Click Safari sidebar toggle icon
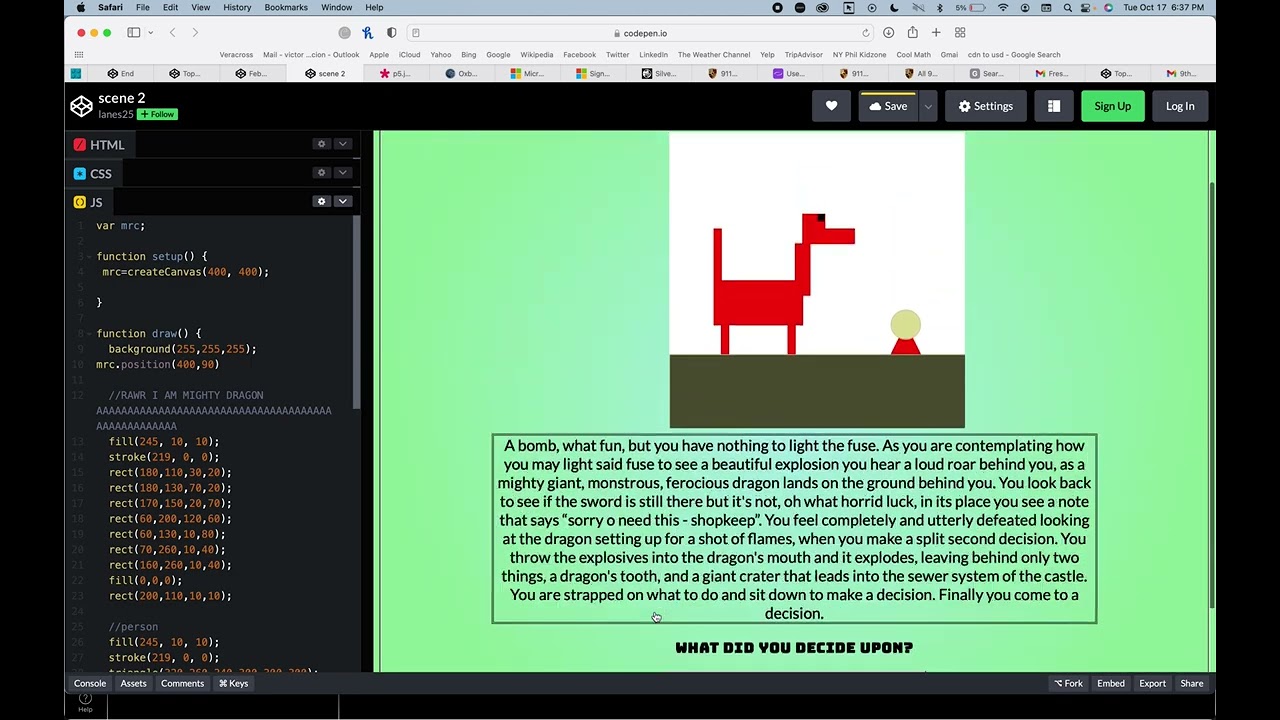This screenshot has height=720, width=1280. [x=133, y=33]
